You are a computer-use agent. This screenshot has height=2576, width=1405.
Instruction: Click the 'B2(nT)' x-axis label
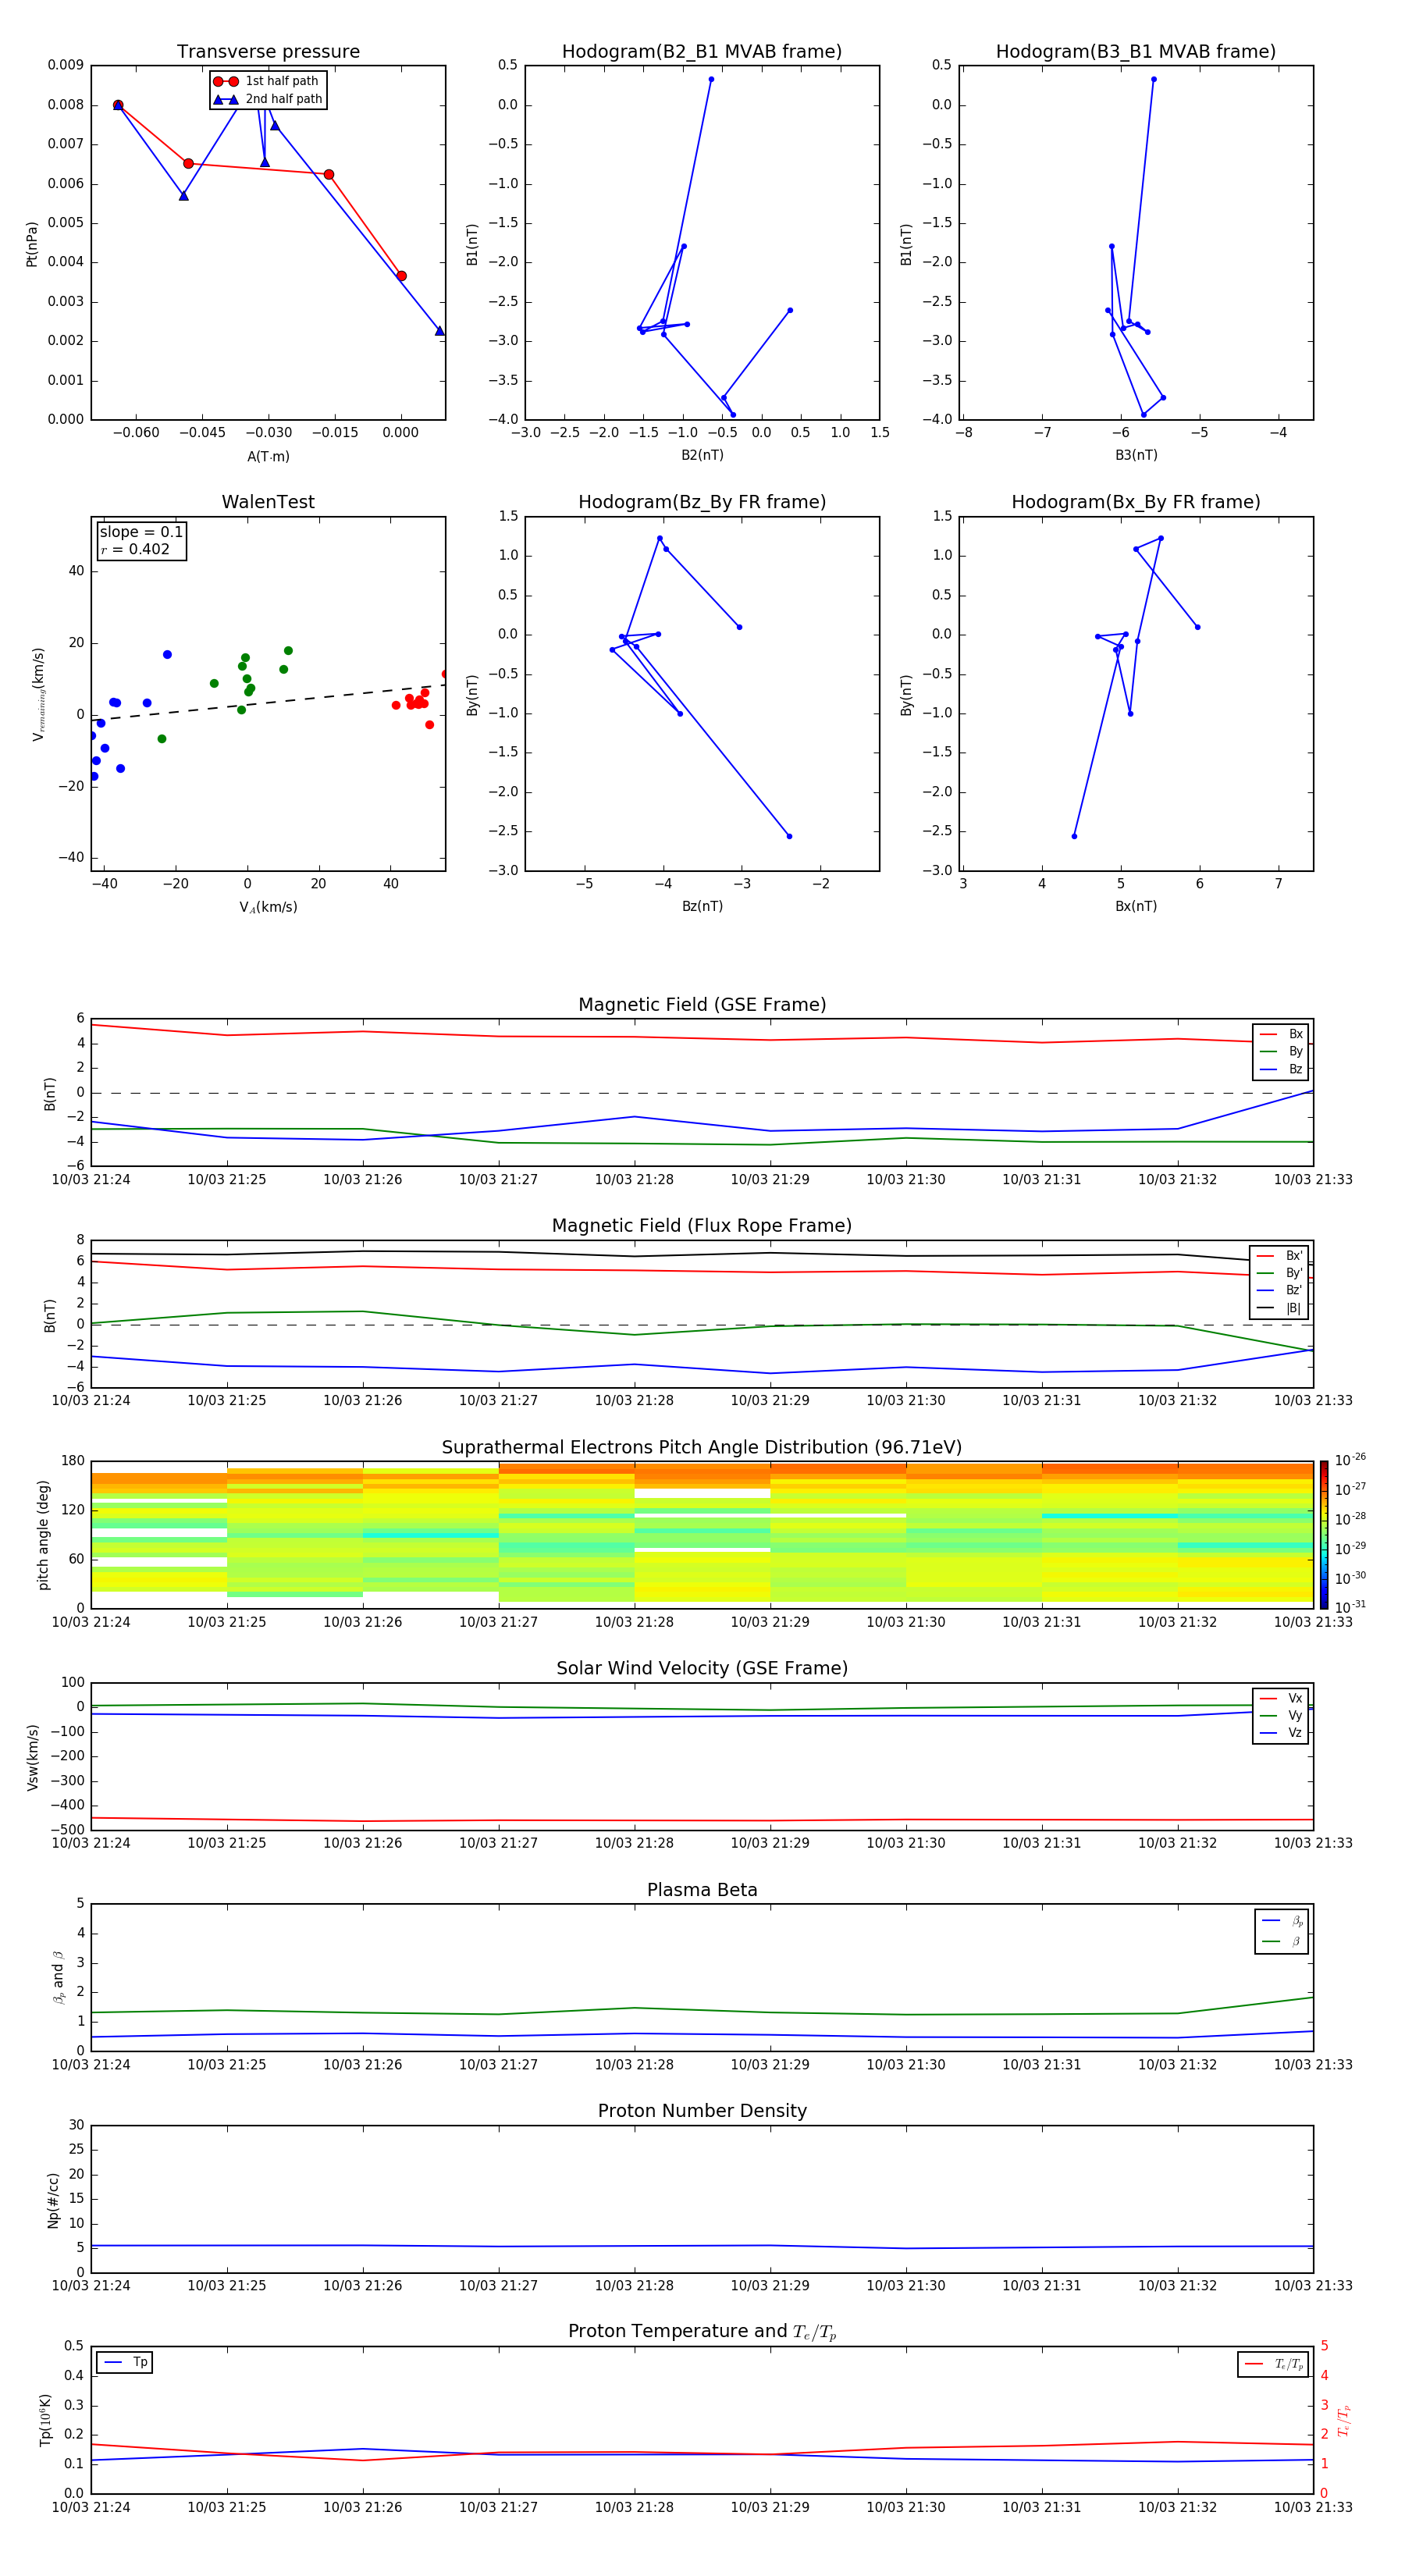702,455
